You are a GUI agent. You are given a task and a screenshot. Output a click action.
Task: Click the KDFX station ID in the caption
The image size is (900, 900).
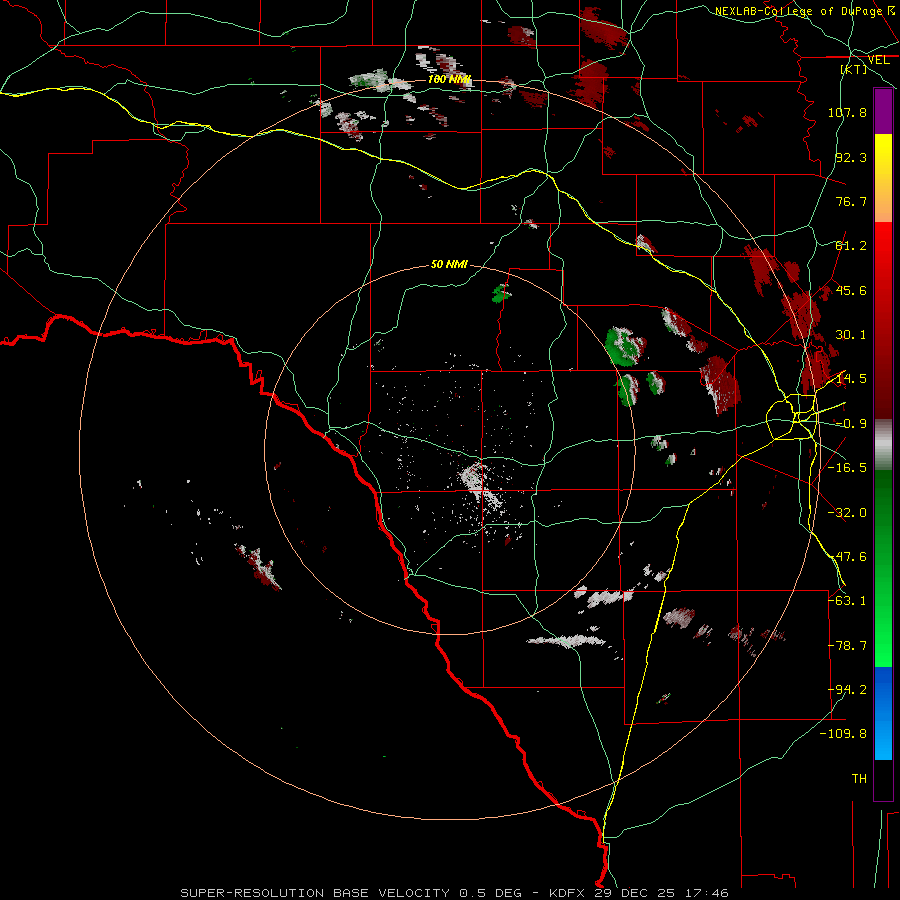coord(567,893)
